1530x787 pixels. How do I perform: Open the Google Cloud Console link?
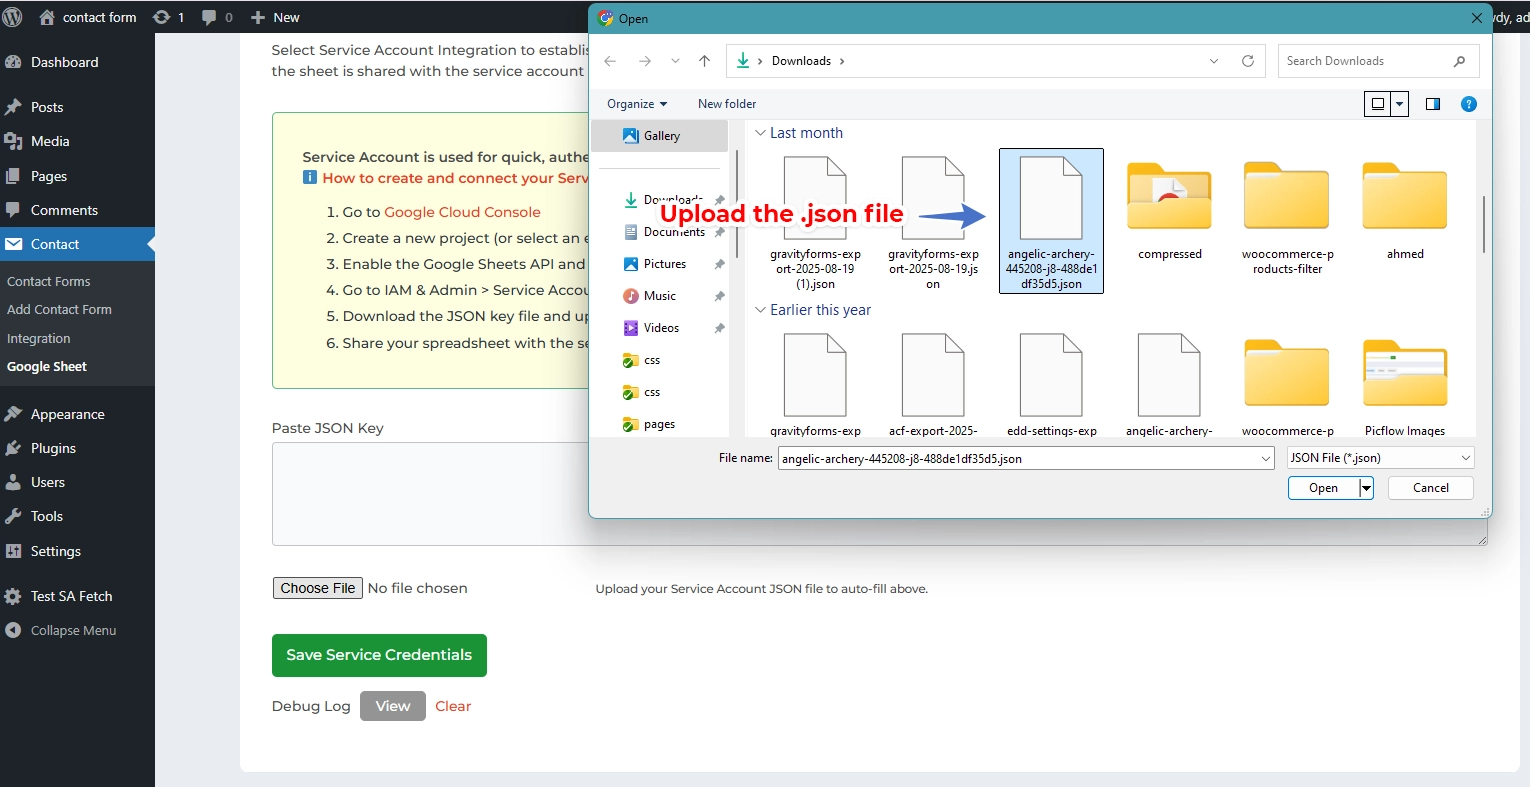click(462, 212)
